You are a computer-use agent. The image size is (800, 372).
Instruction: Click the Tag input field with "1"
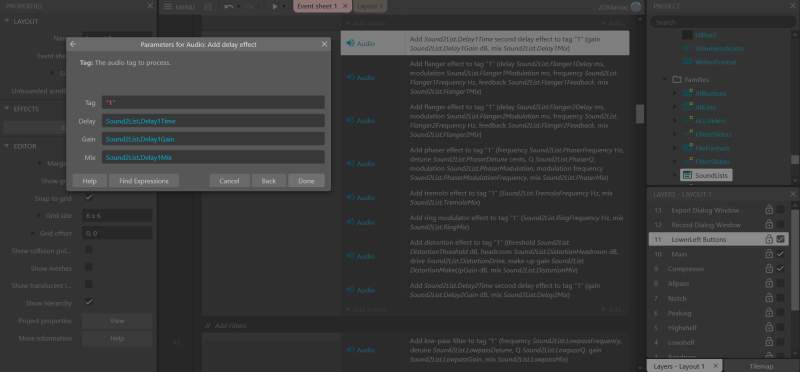[213, 103]
